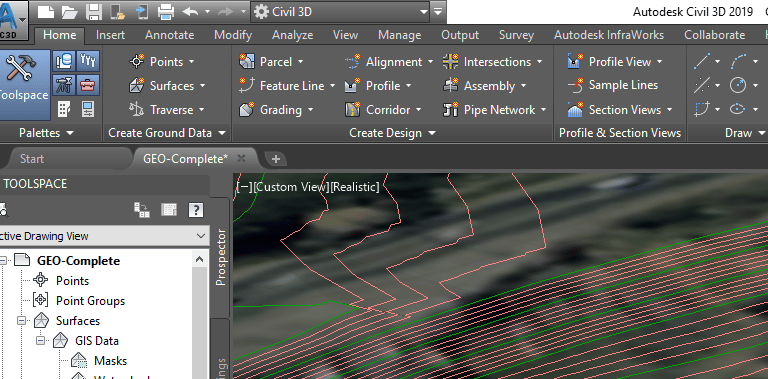Switch to the Start document tab
The width and height of the screenshot is (768, 379).
tap(32, 159)
